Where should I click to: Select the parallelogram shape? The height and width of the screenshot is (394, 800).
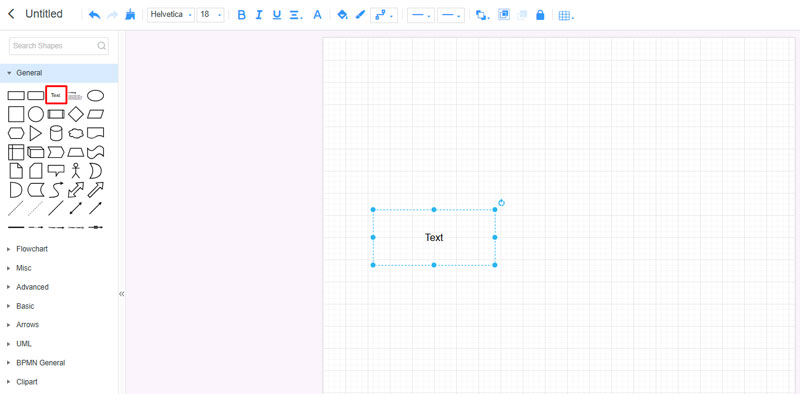95,114
